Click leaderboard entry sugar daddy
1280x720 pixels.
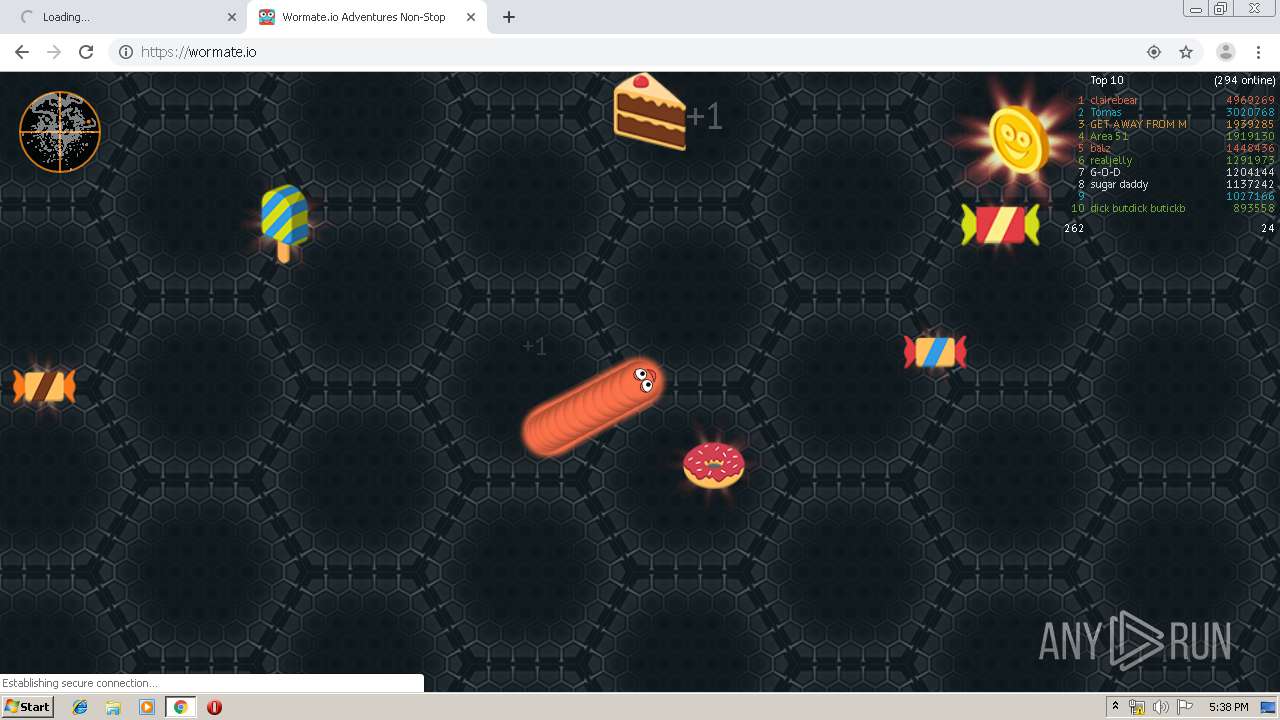pos(1119,184)
